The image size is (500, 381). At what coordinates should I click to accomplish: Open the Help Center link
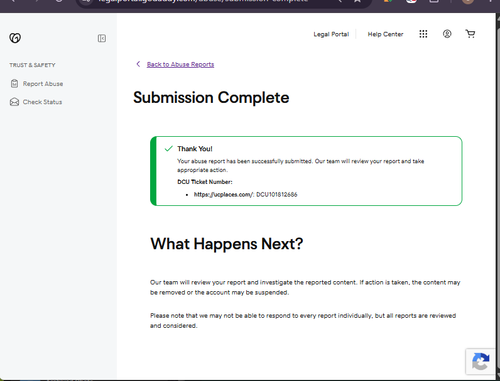click(x=385, y=34)
